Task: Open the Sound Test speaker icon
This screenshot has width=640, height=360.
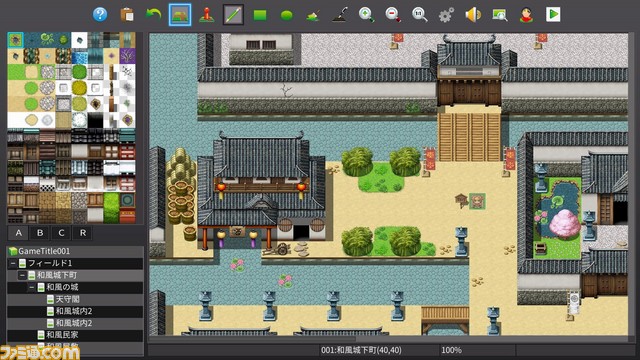Action: tap(473, 15)
